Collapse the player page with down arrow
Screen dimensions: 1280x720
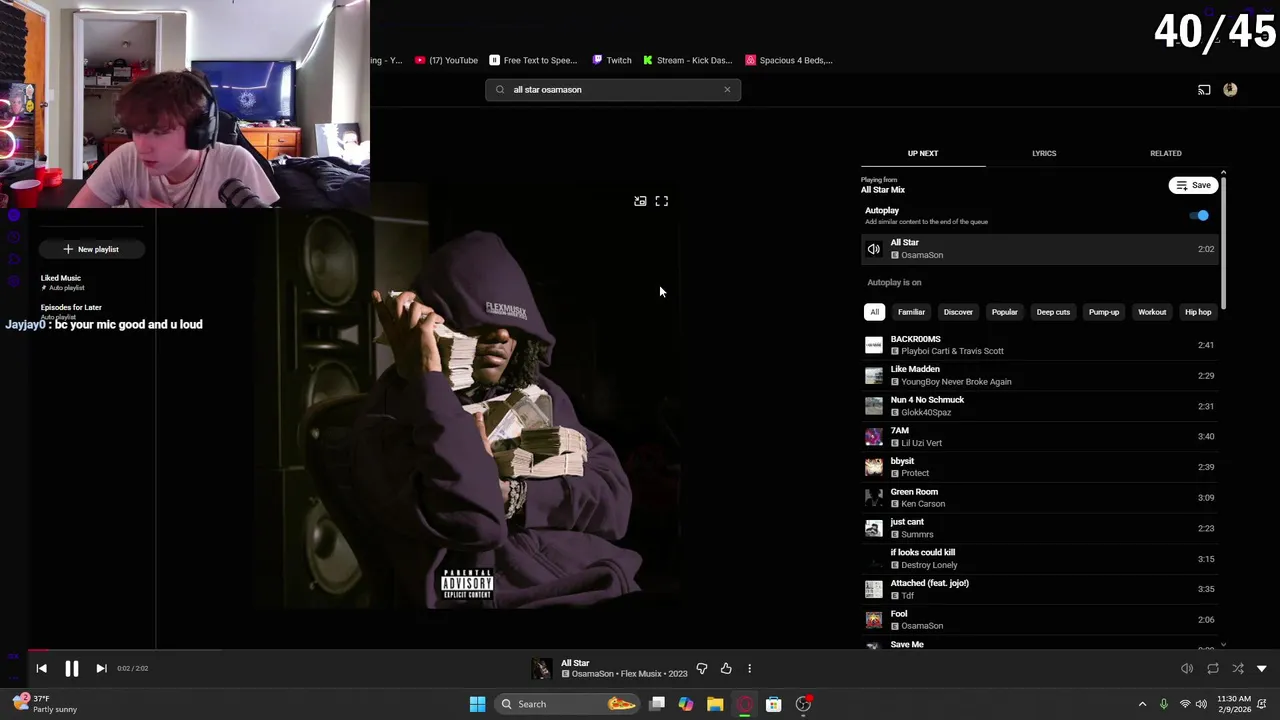tap(1262, 668)
